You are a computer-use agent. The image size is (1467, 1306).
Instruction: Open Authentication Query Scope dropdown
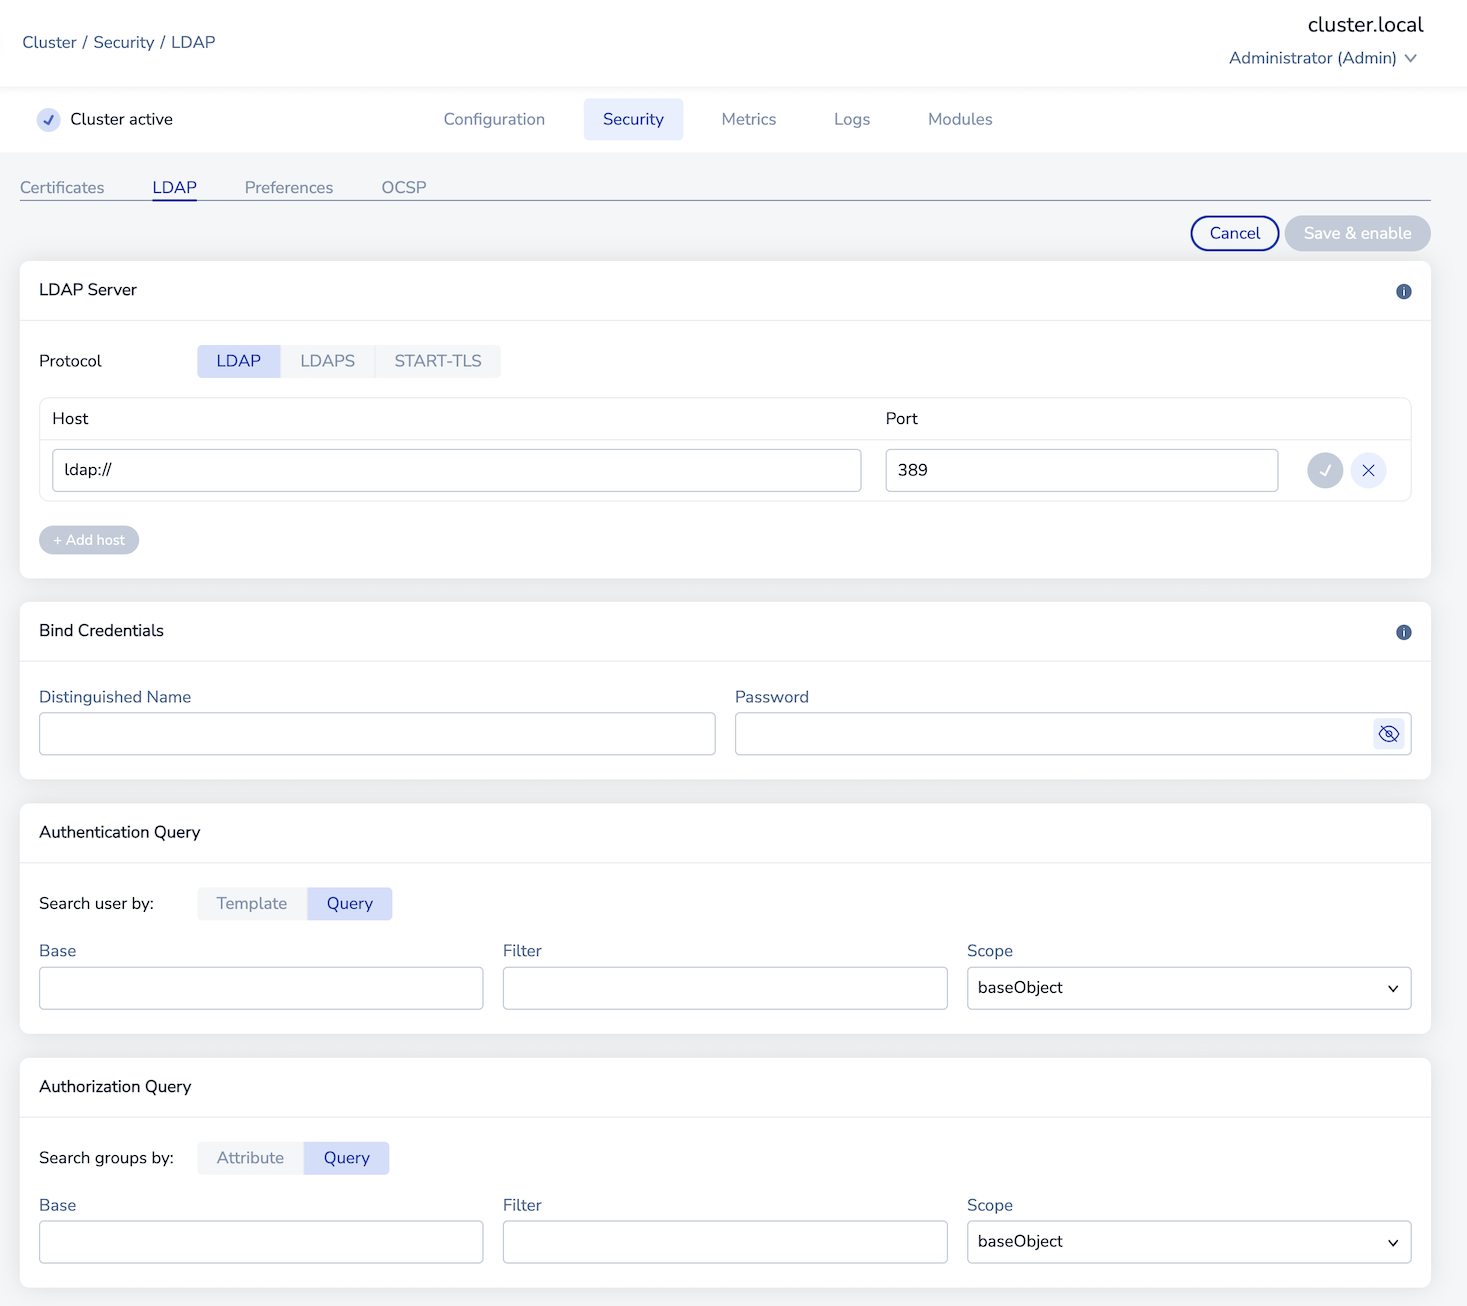(x=1188, y=988)
